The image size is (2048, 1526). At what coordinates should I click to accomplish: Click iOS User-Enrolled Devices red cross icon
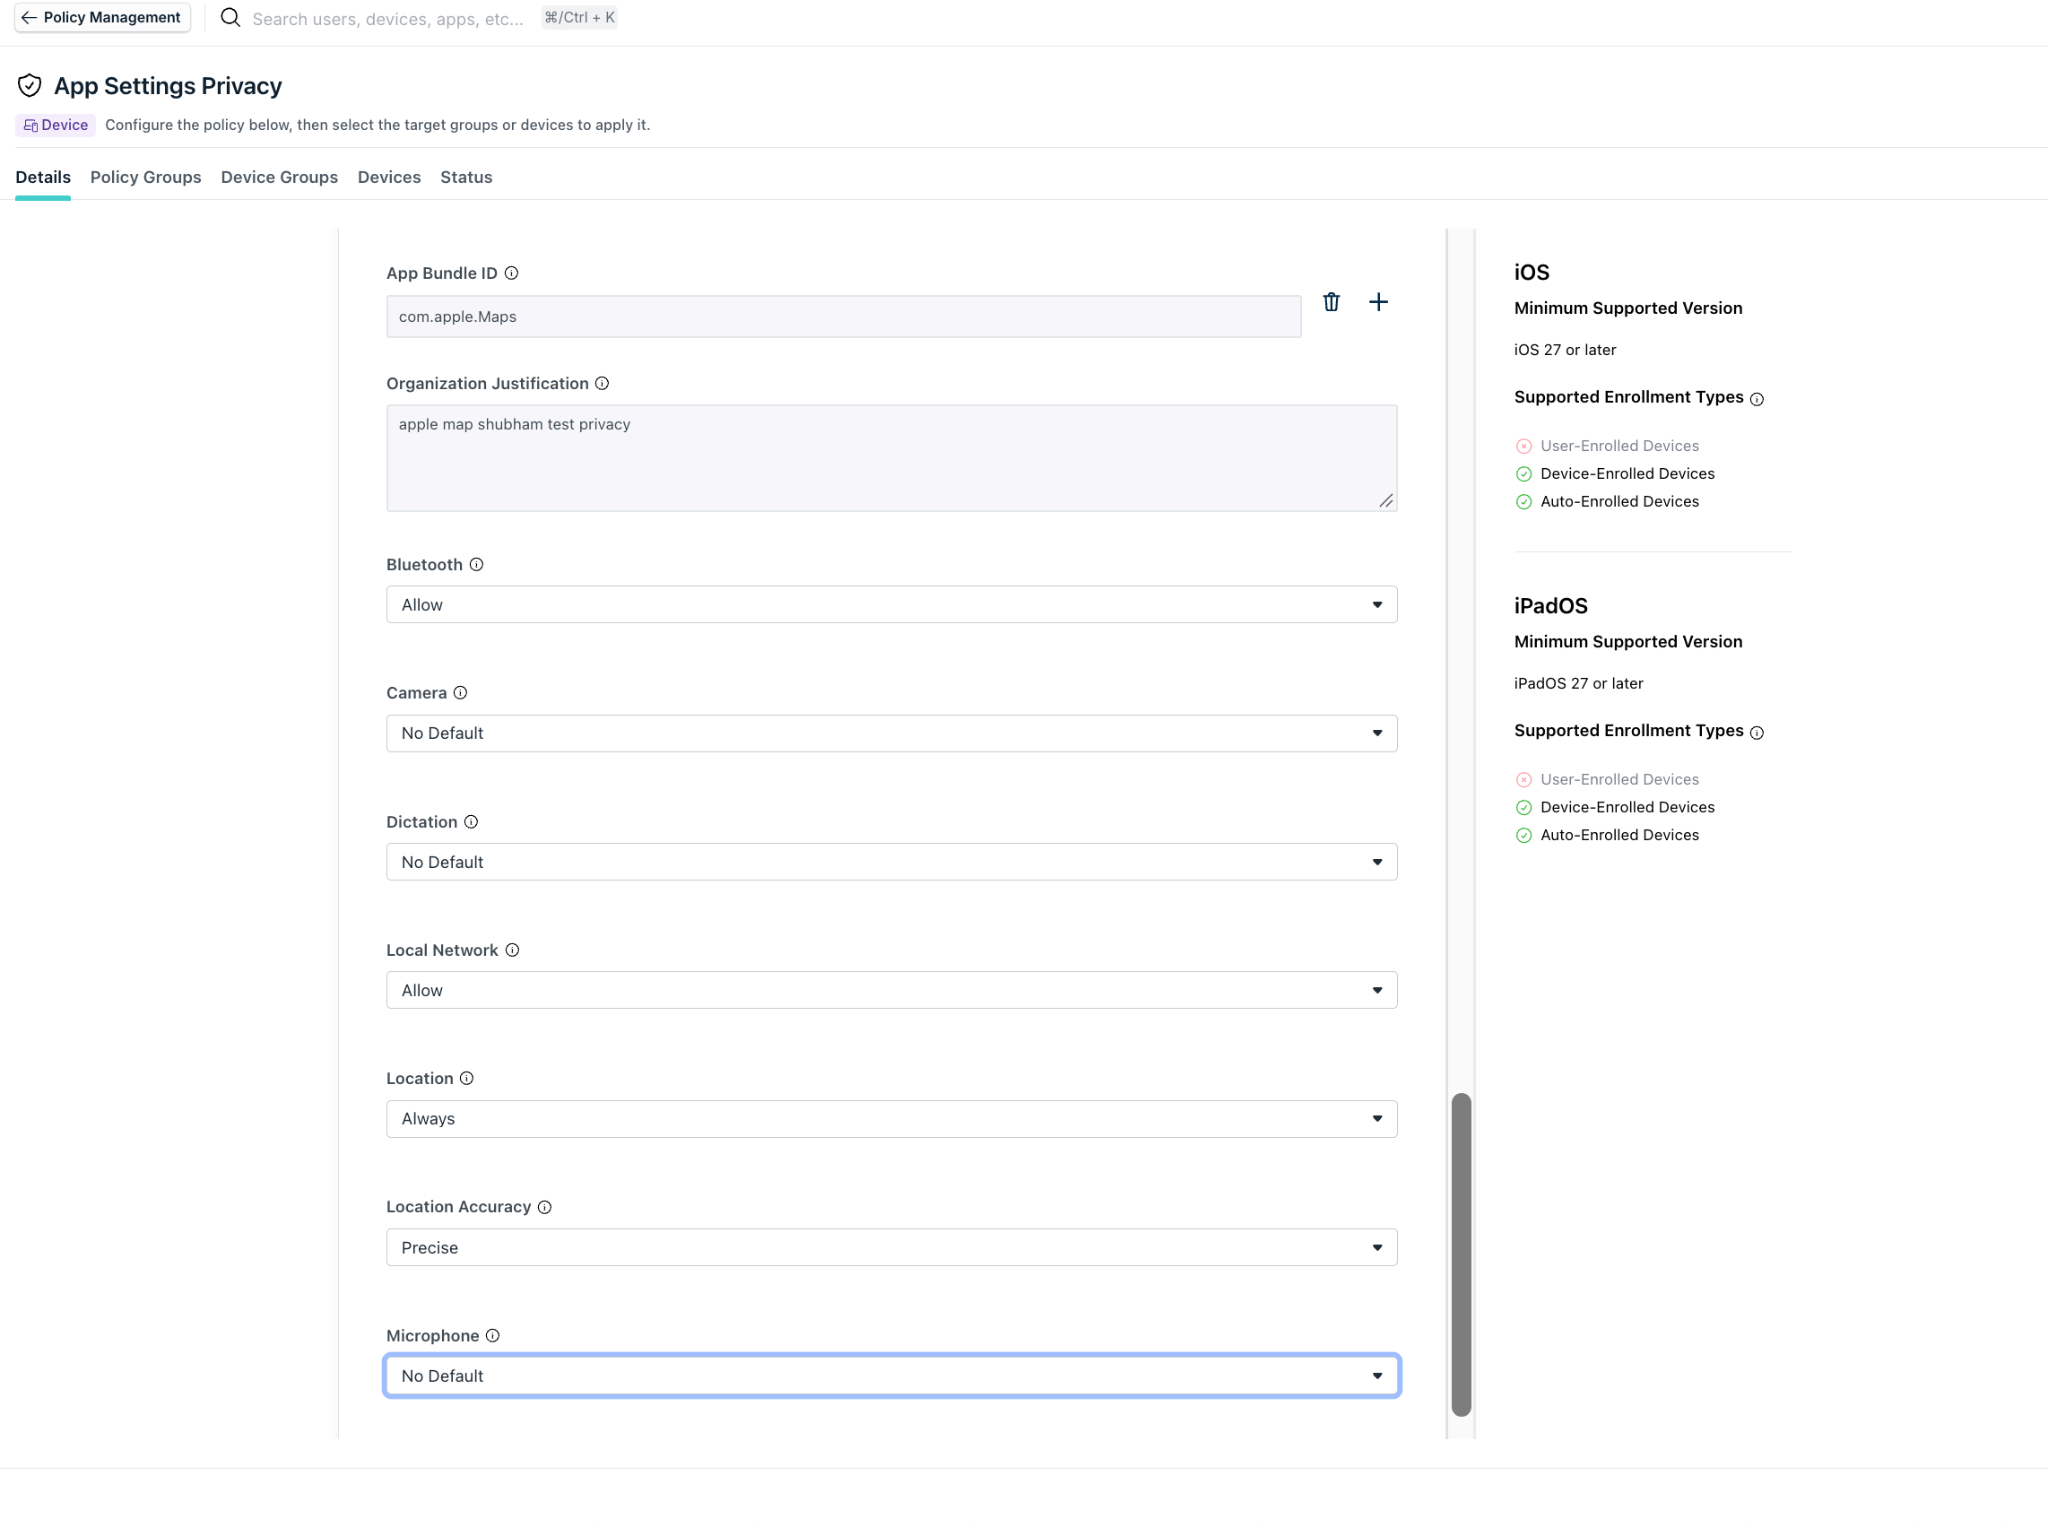pos(1524,446)
